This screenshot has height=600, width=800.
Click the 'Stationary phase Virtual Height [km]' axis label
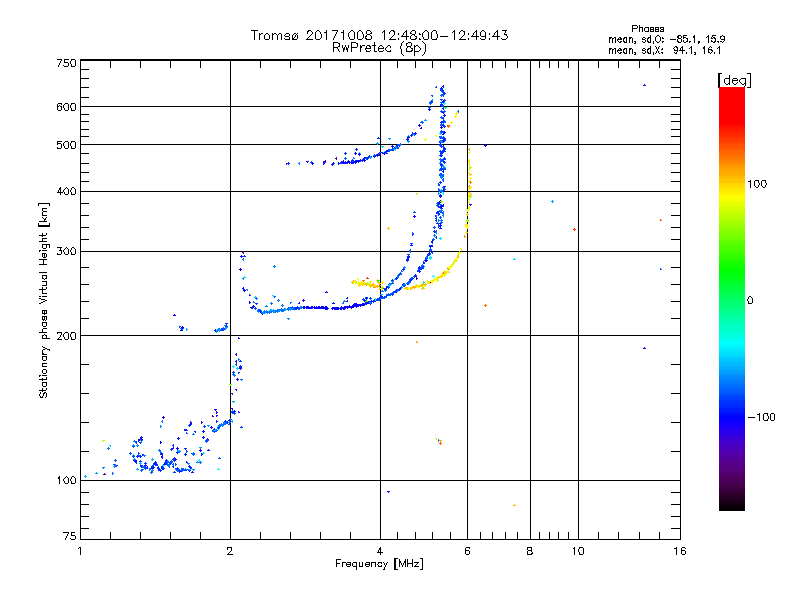click(44, 301)
